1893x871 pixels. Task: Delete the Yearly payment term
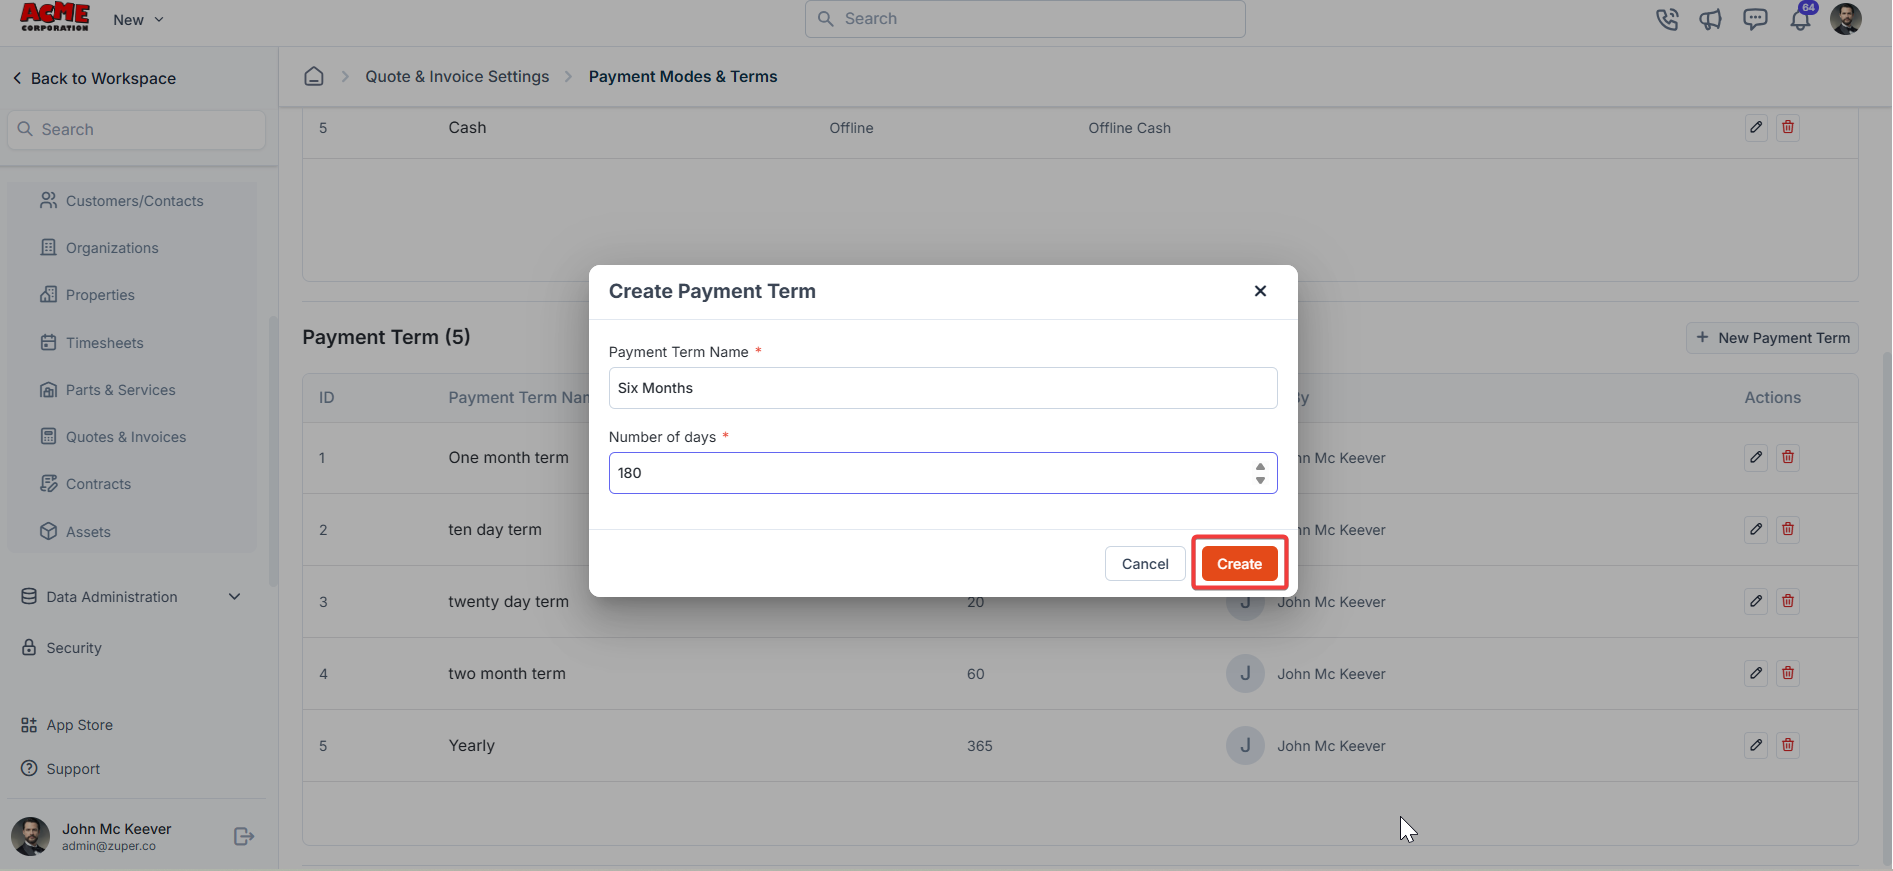pos(1788,745)
